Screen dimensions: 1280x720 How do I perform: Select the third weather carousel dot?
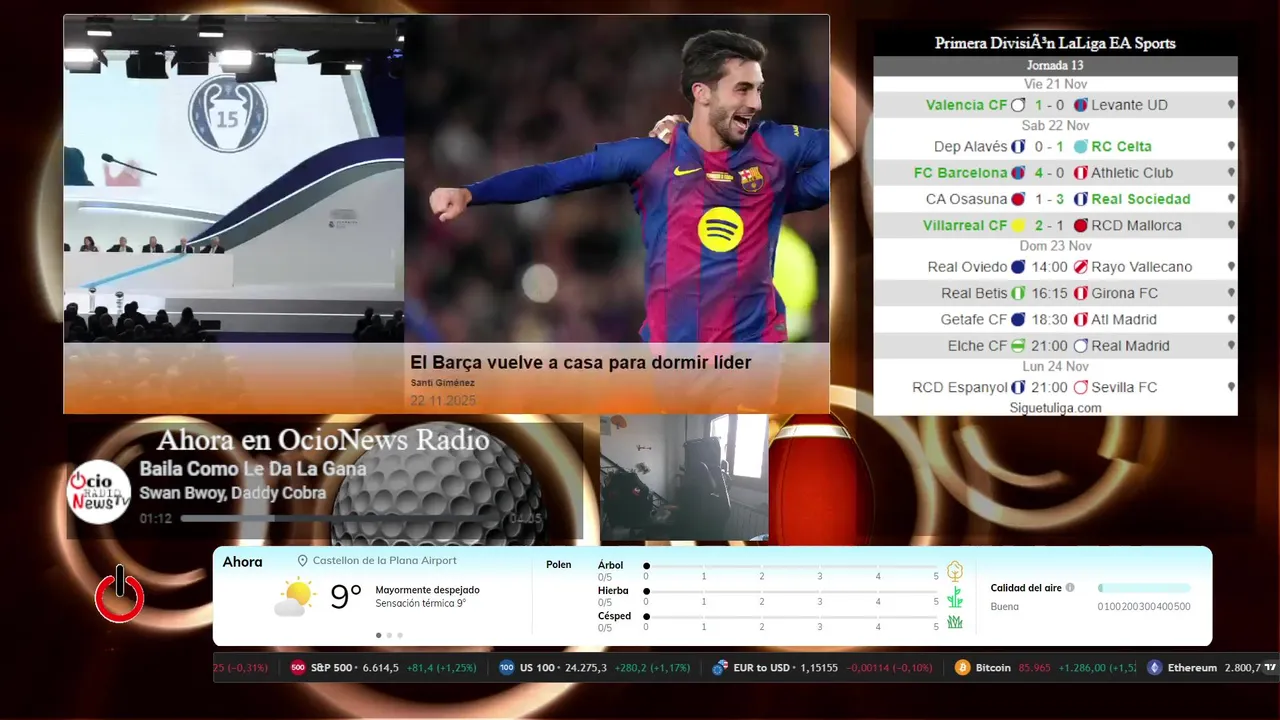click(400, 635)
